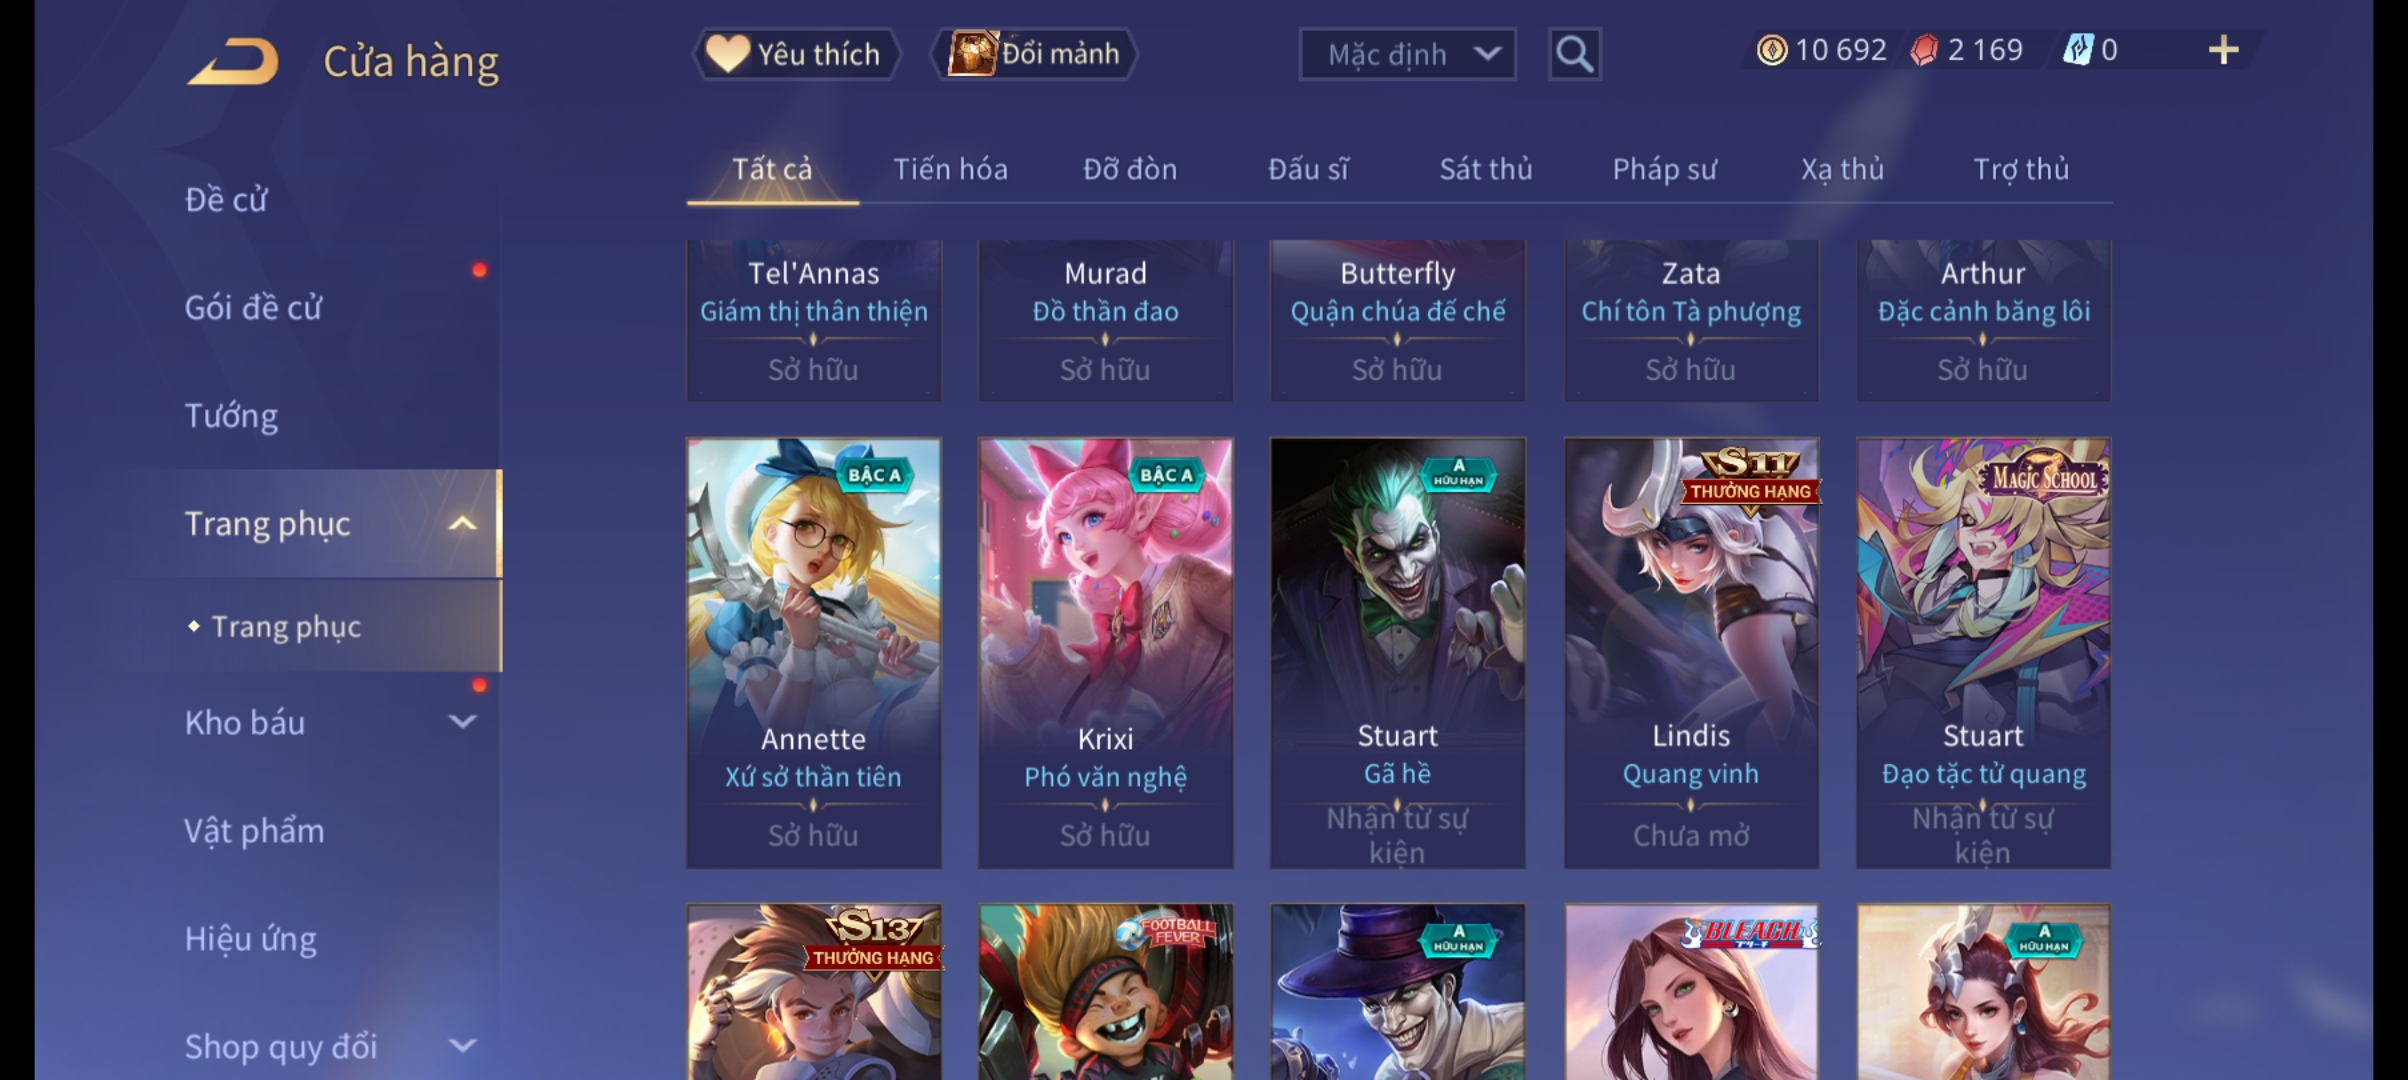Screen dimensions: 2408x1080
Task: Open the search magnifier icon
Action: 1574,54
